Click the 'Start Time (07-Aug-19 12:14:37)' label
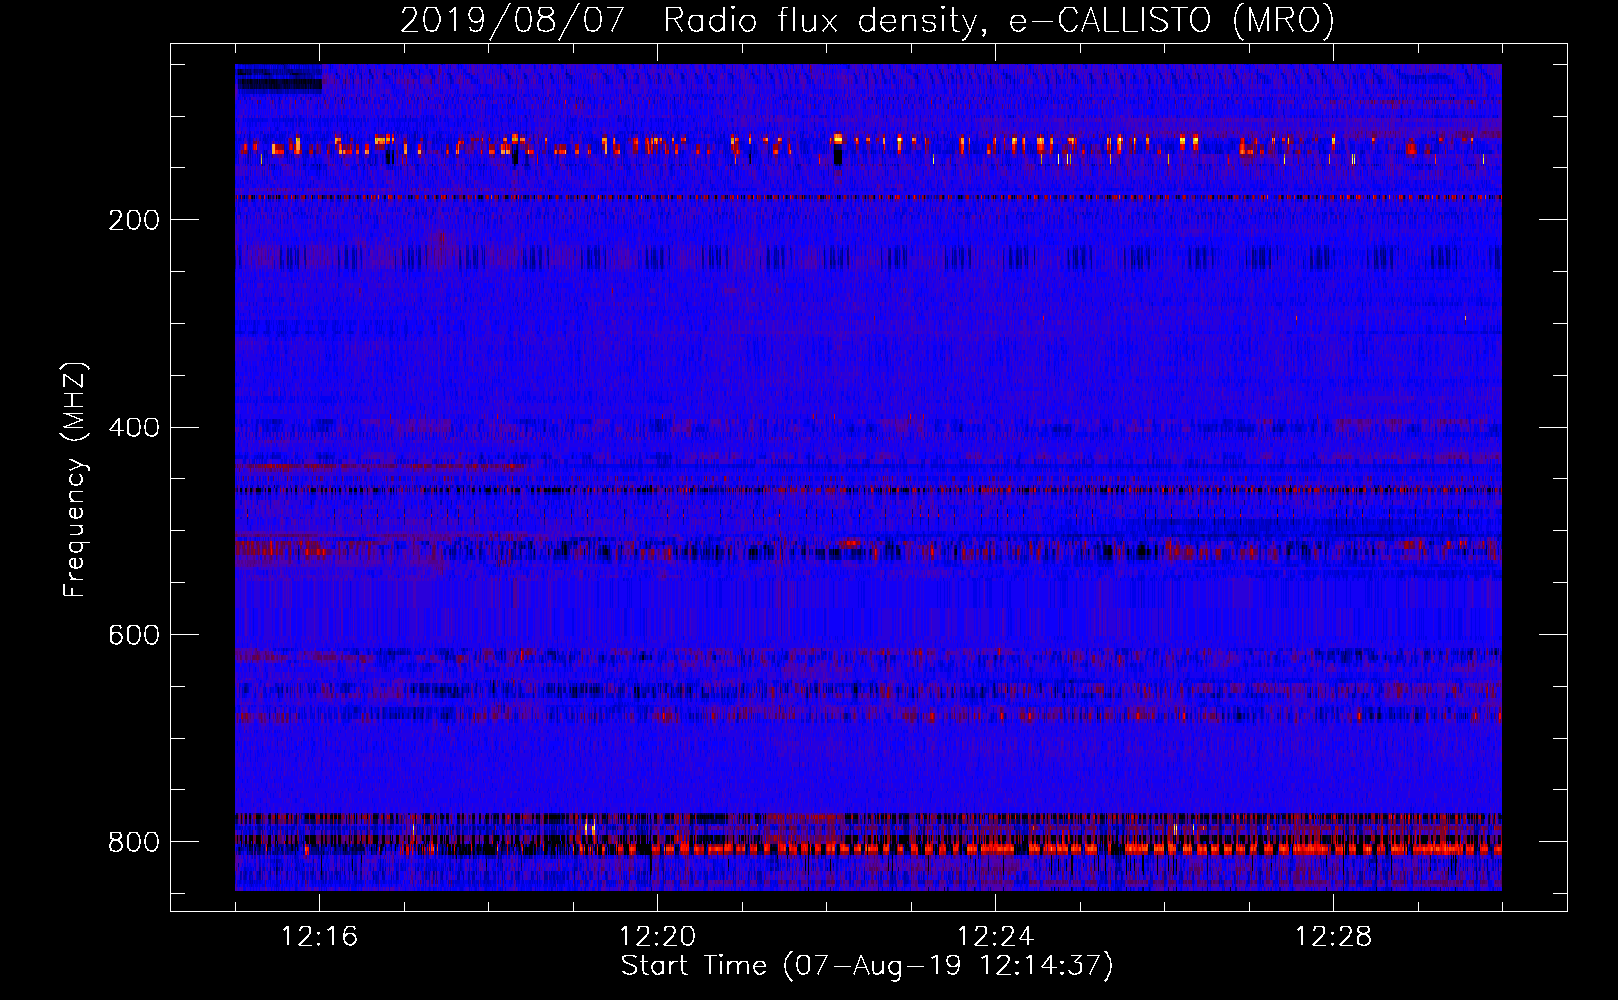 (867, 966)
